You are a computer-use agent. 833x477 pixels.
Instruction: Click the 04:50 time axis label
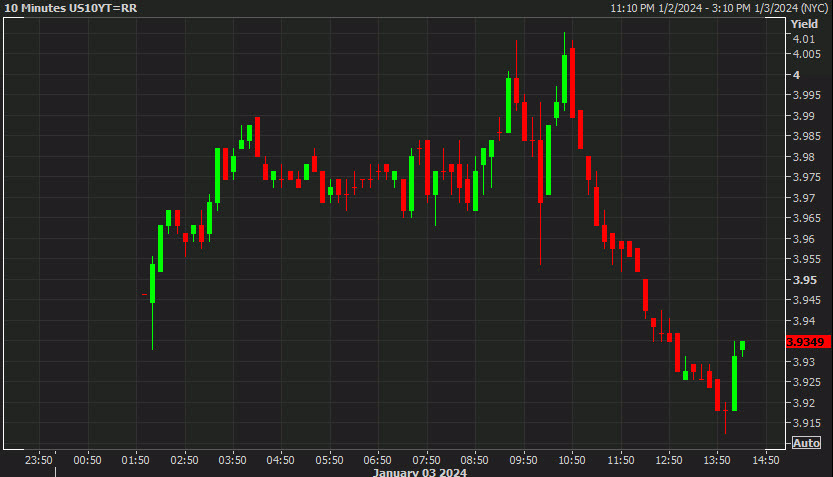[x=280, y=460]
